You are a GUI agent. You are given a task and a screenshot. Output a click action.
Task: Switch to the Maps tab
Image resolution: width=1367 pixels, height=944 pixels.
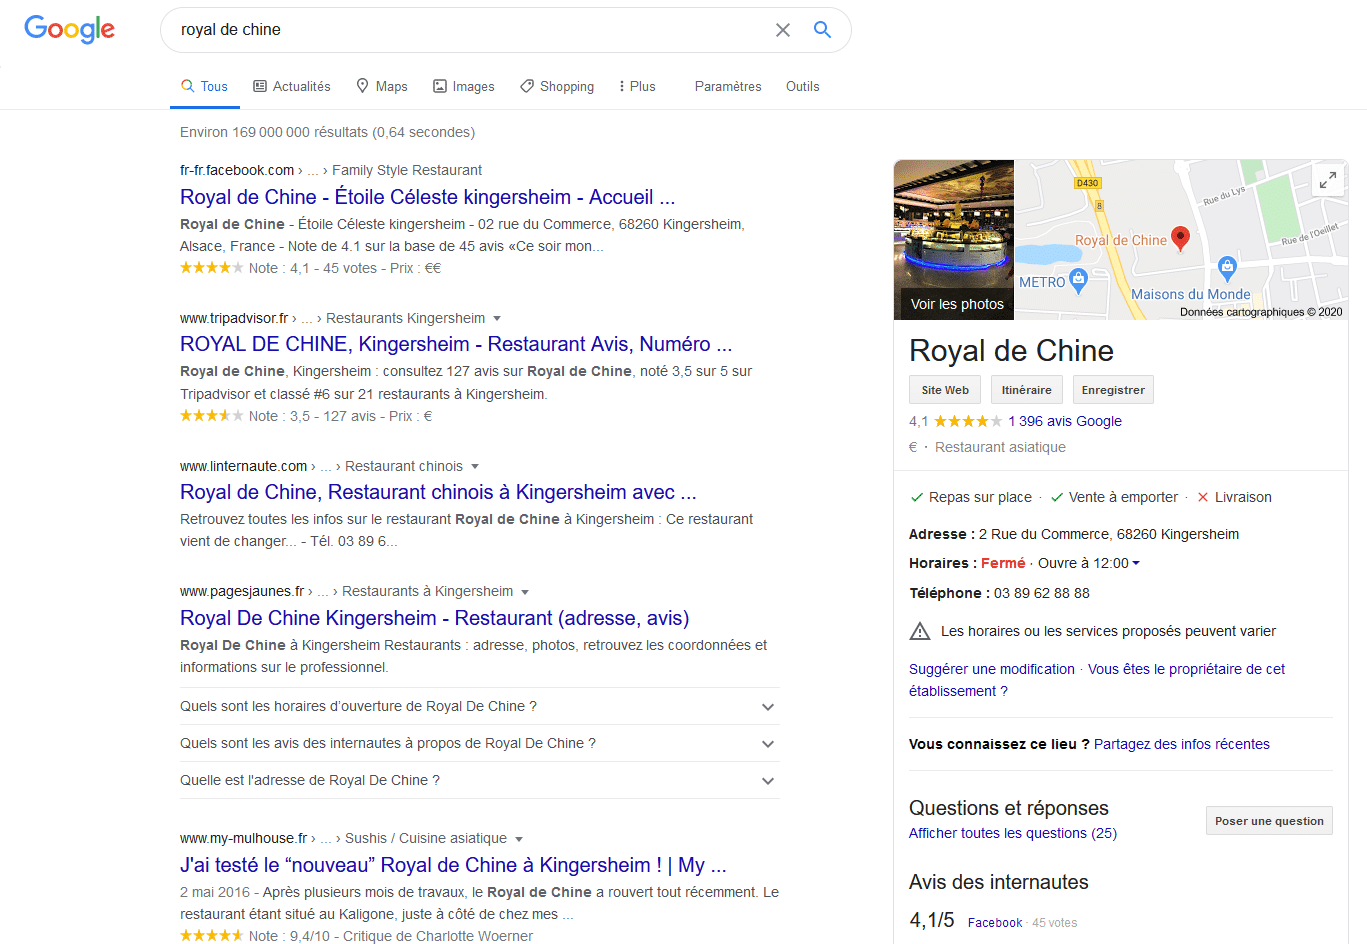click(382, 86)
